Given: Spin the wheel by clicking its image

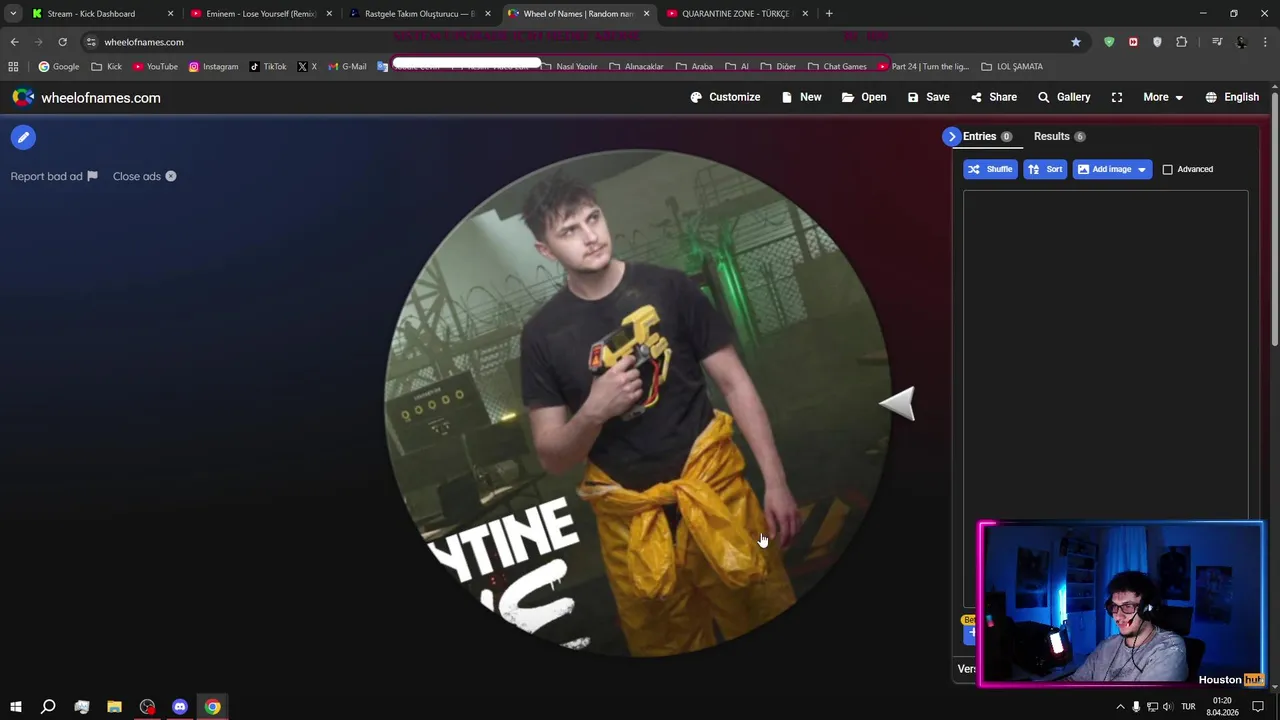Looking at the screenshot, I should click(637, 402).
